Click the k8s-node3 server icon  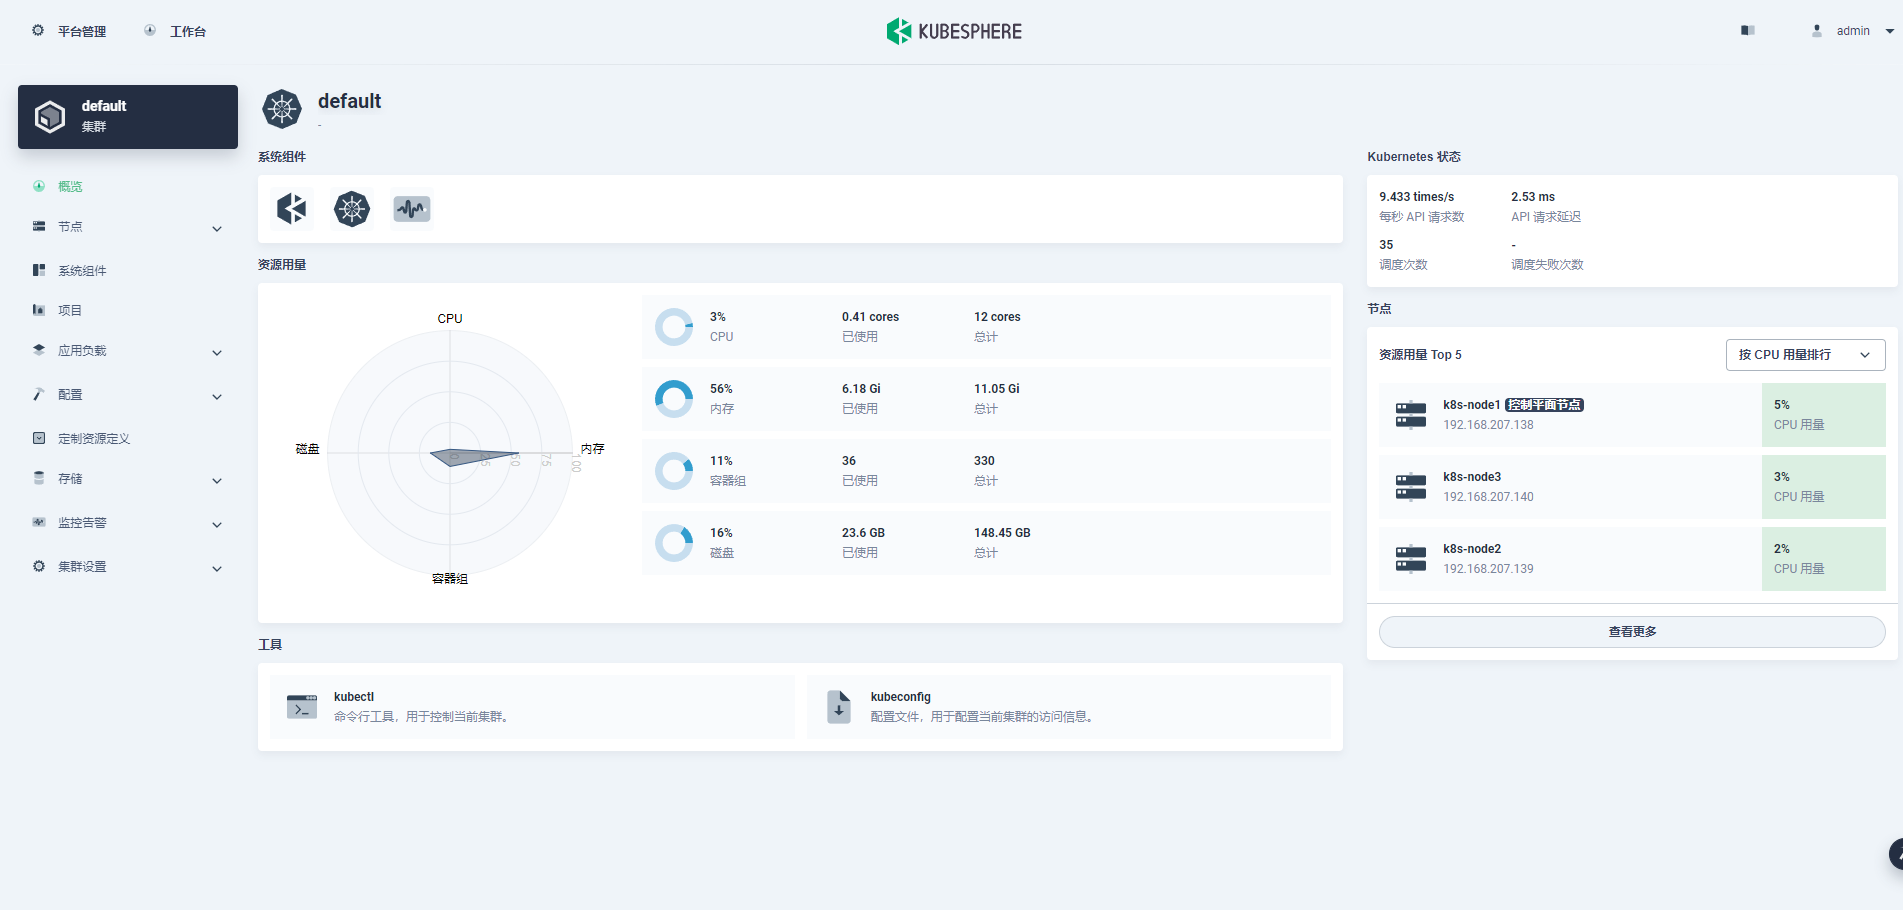[1411, 486]
